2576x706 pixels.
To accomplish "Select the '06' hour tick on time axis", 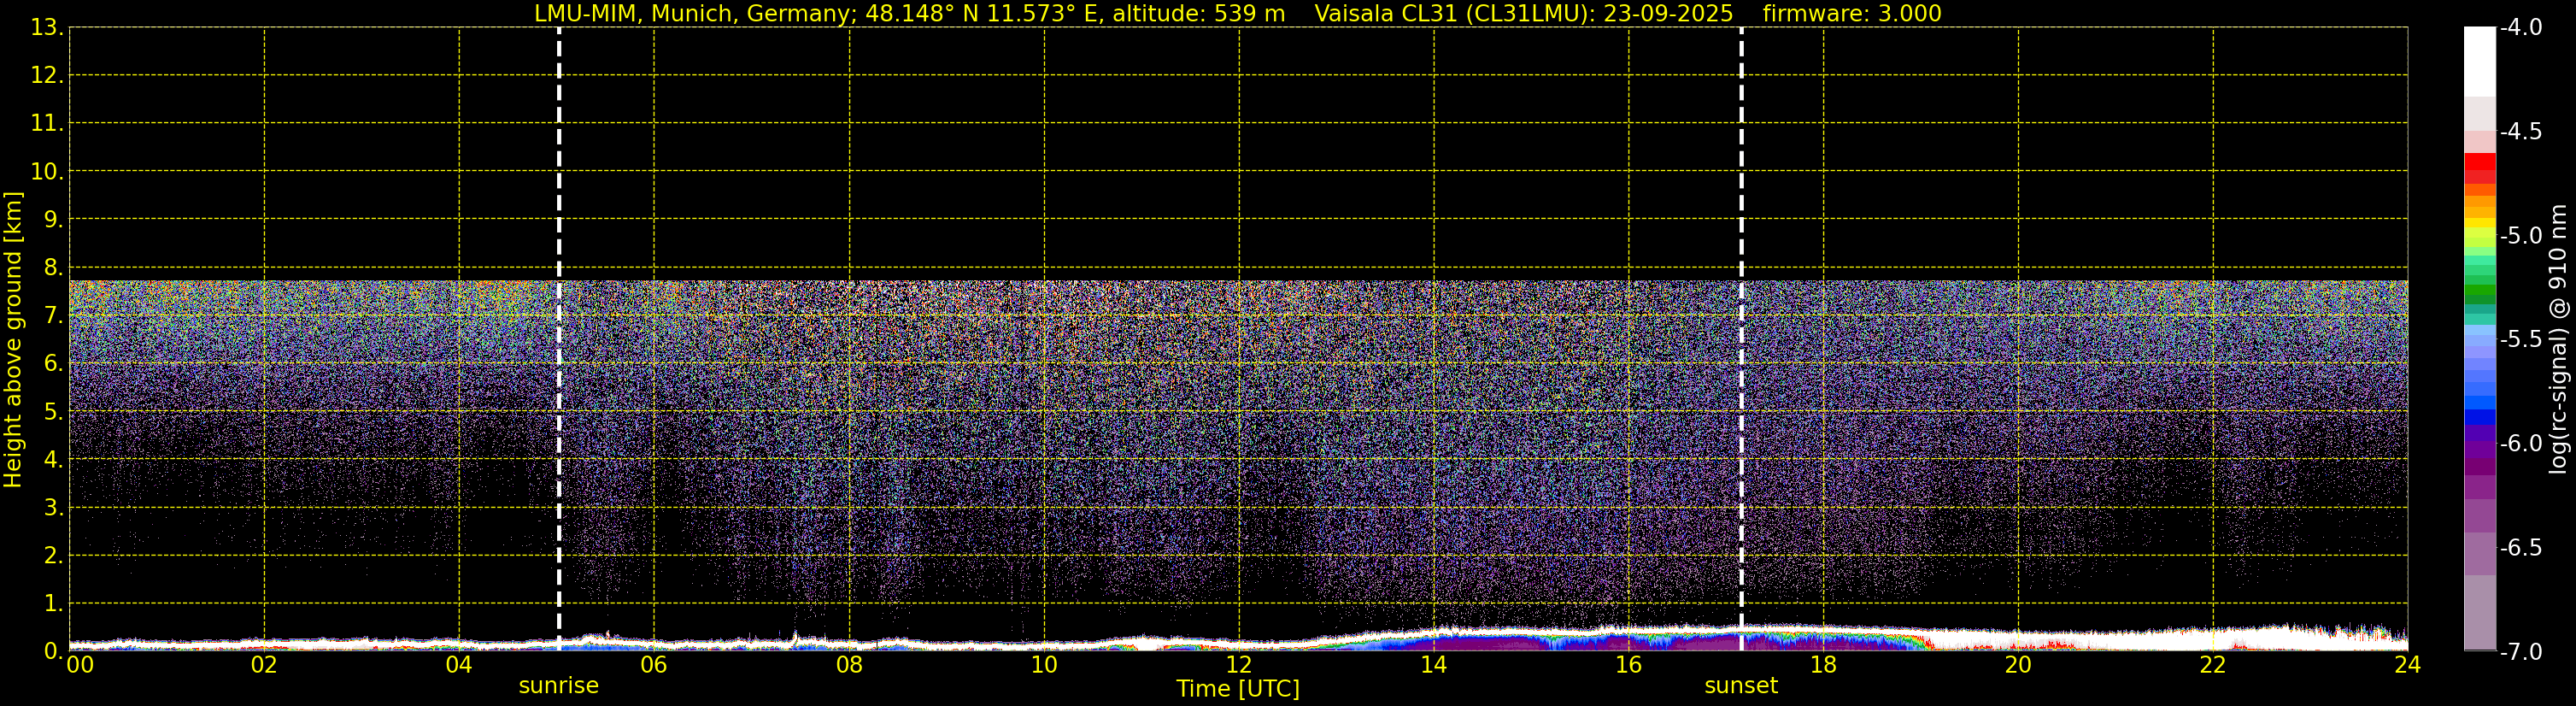I will coord(653,666).
